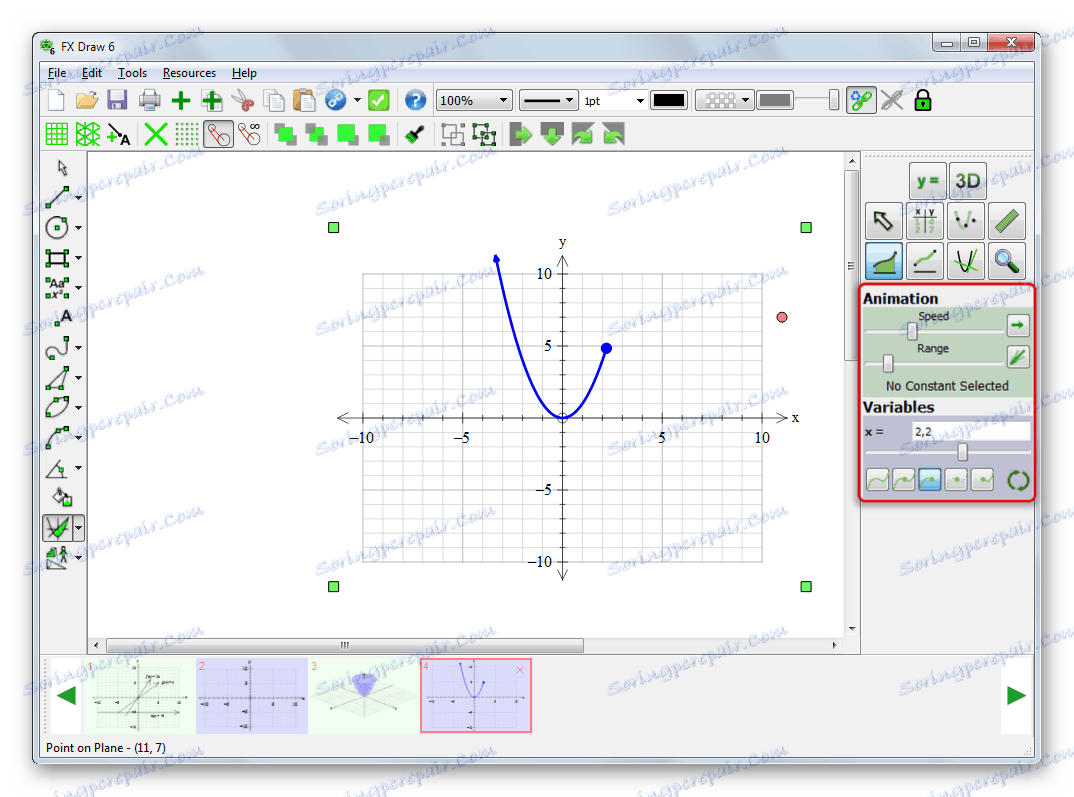Viewport: 1074px width, 797px height.
Task: Click the x|y table of values icon
Action: (924, 222)
